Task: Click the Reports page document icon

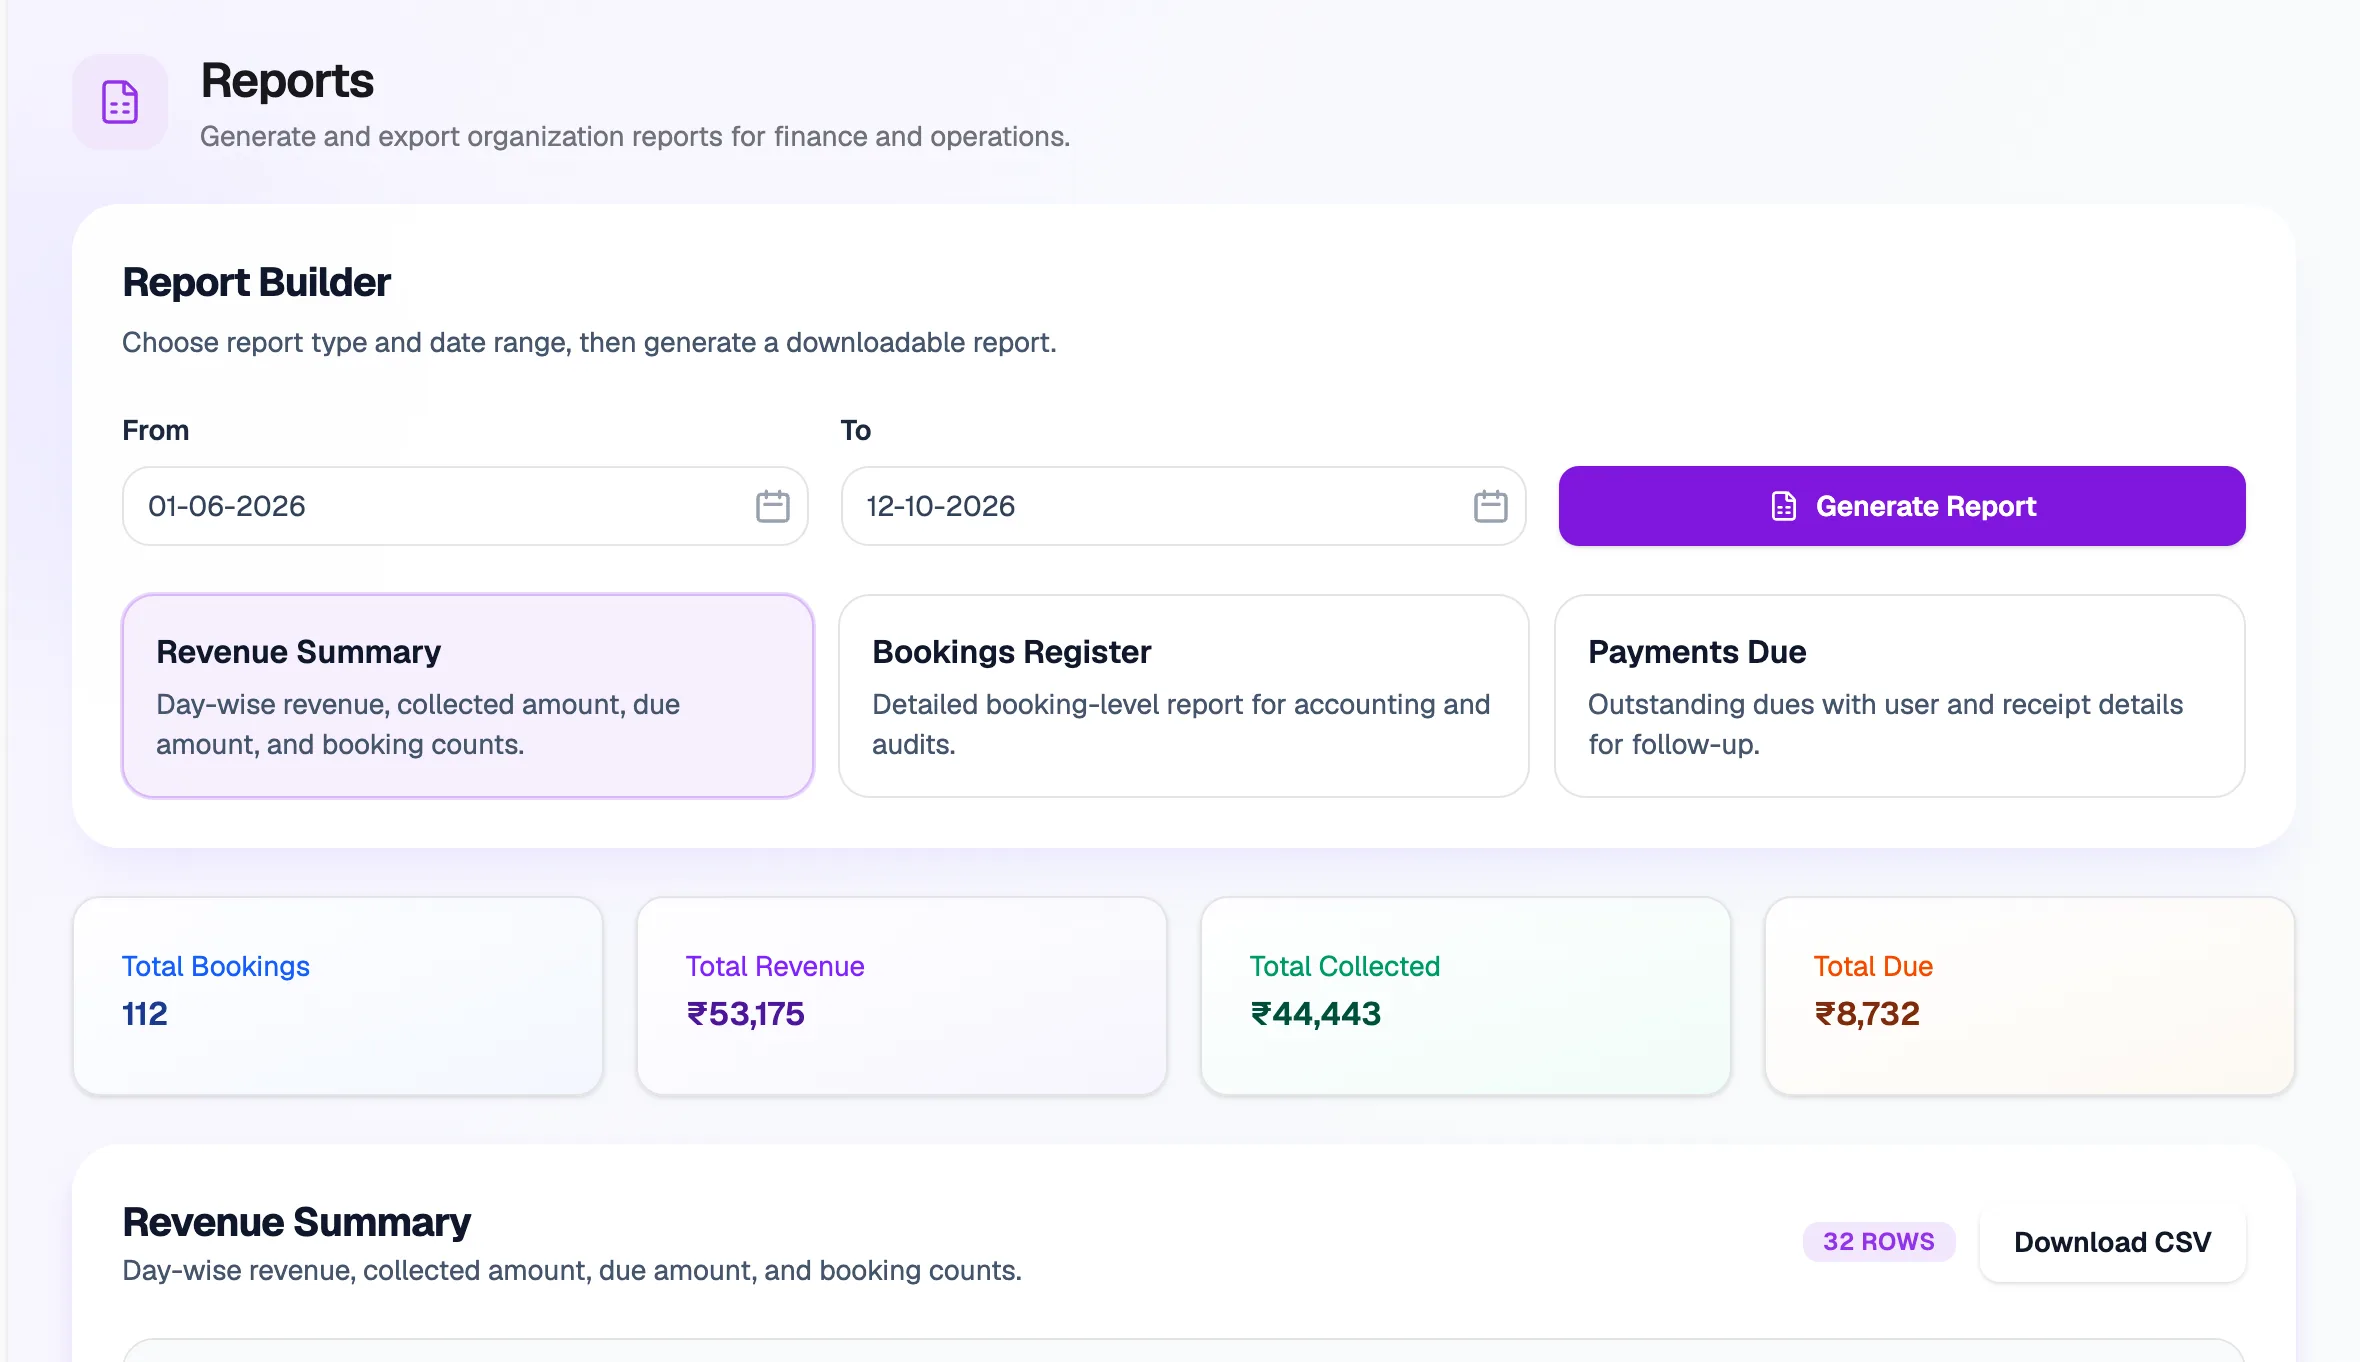Action: click(x=120, y=102)
